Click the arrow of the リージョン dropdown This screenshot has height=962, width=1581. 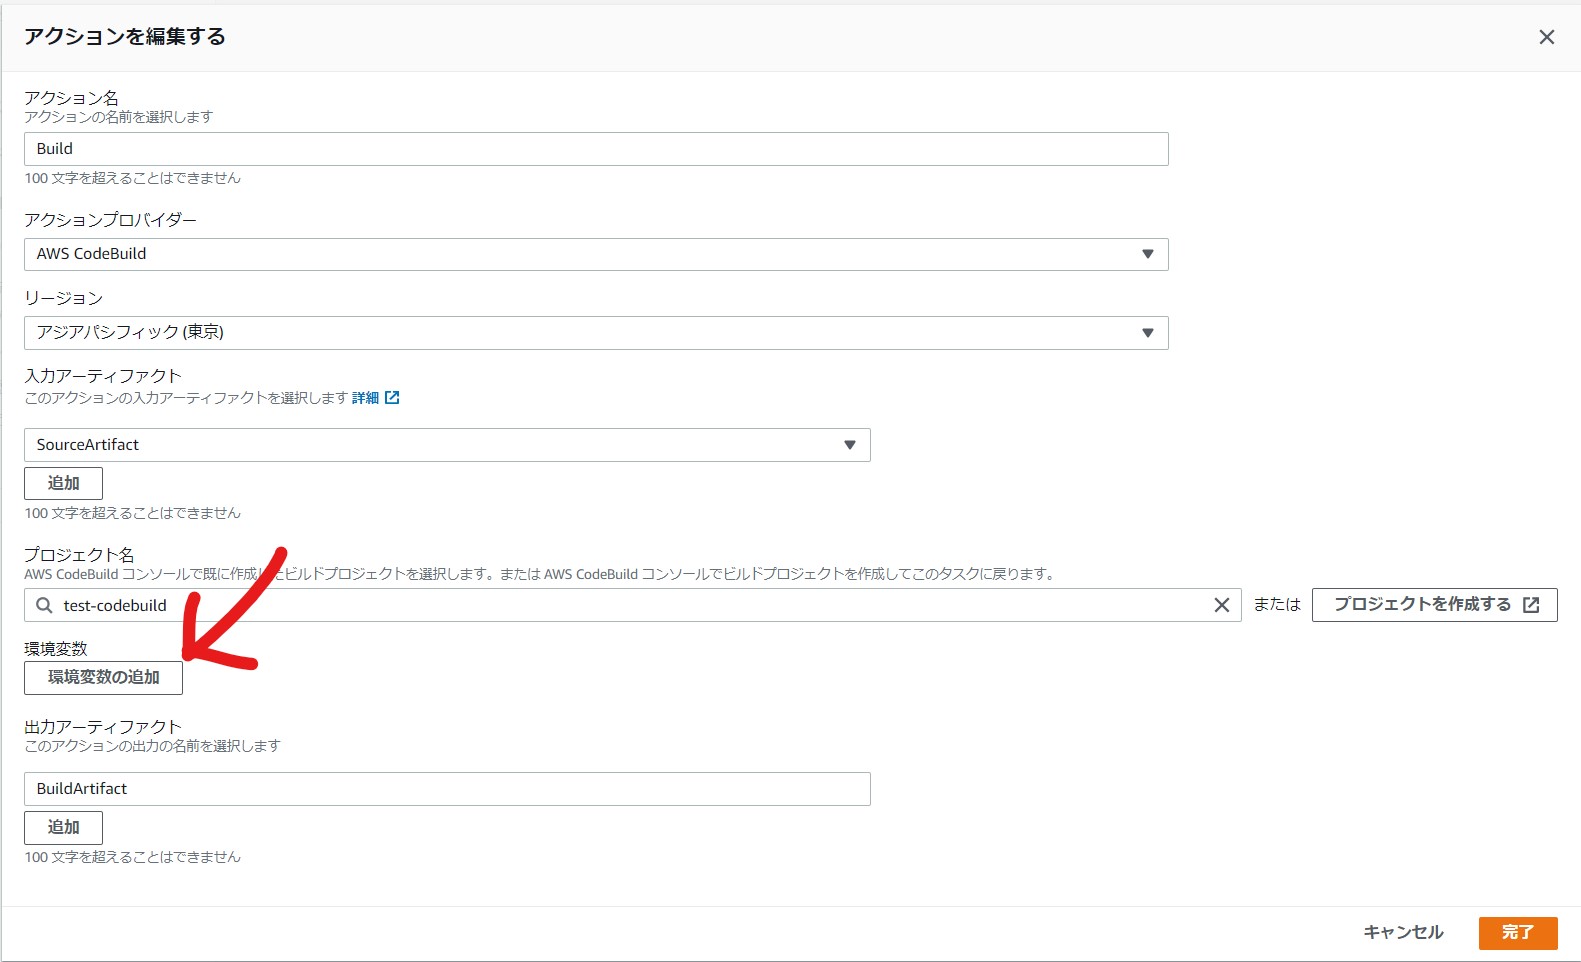1147,333
